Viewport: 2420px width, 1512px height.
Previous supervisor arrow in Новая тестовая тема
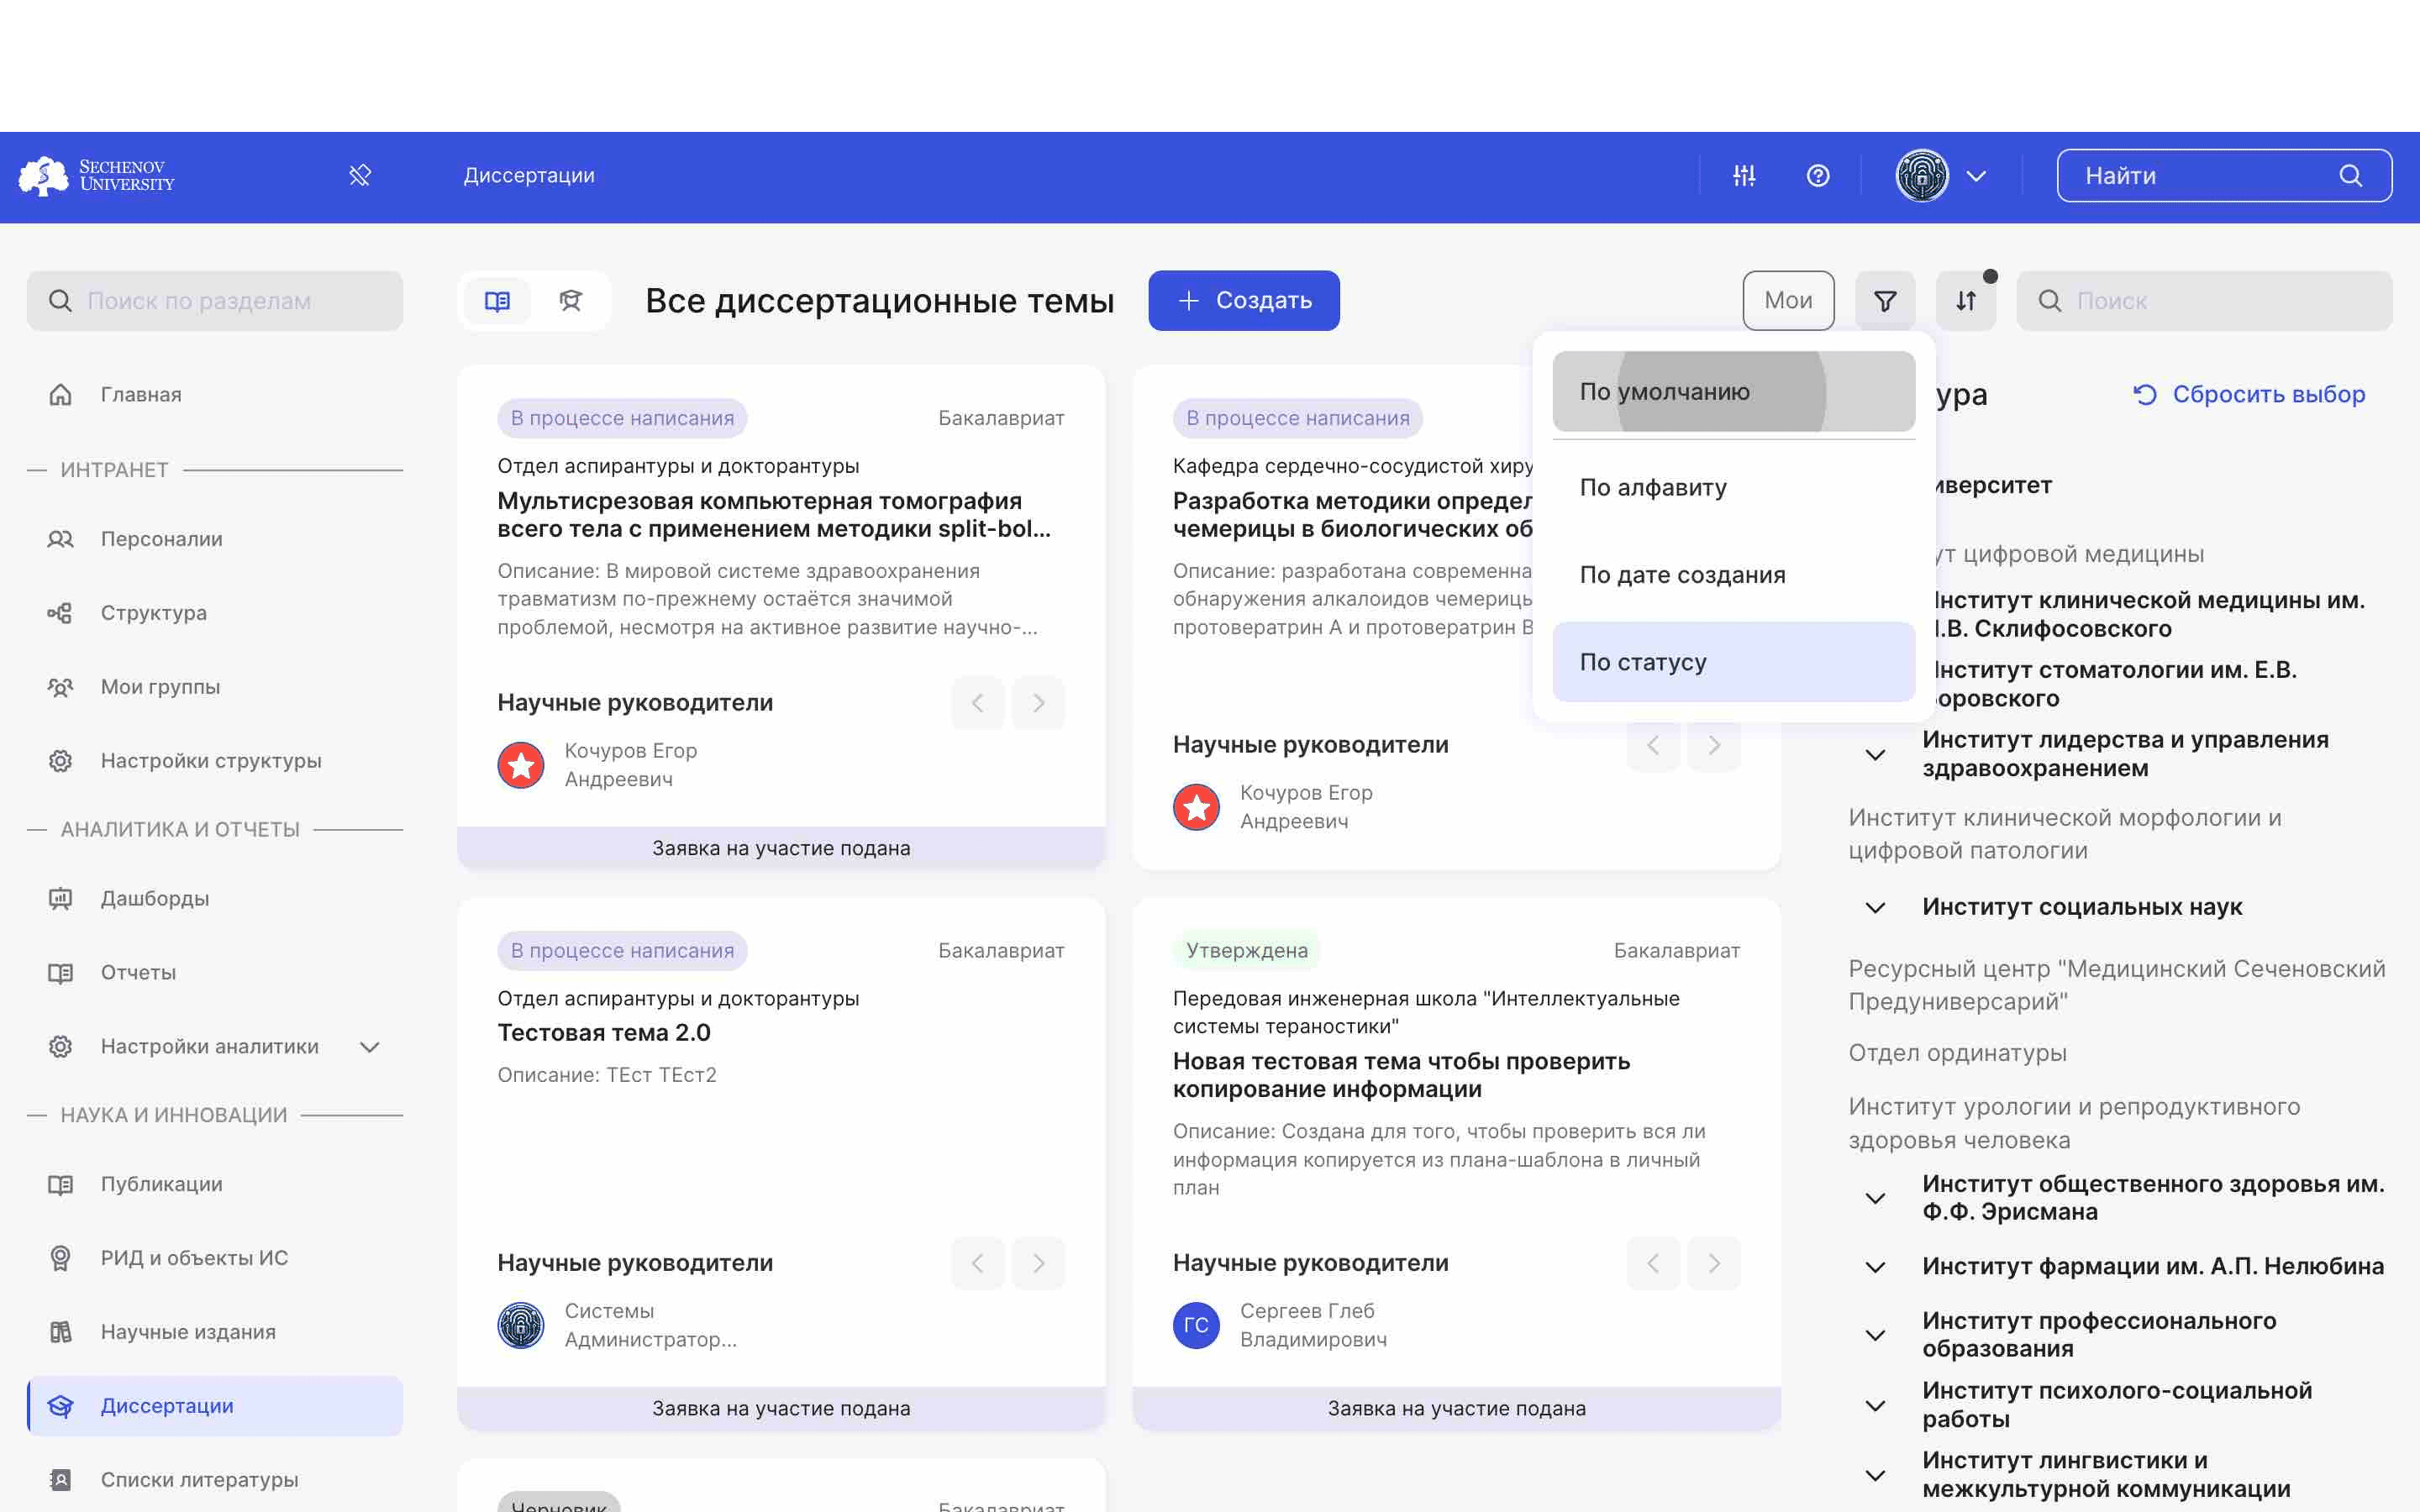pos(1653,1263)
